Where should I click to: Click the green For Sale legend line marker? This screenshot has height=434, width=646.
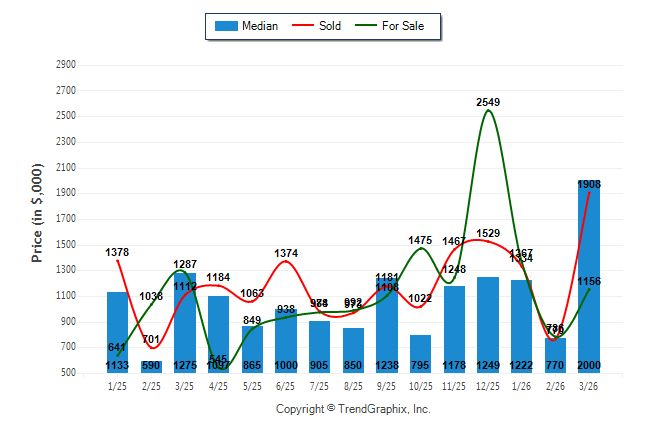click(x=365, y=26)
